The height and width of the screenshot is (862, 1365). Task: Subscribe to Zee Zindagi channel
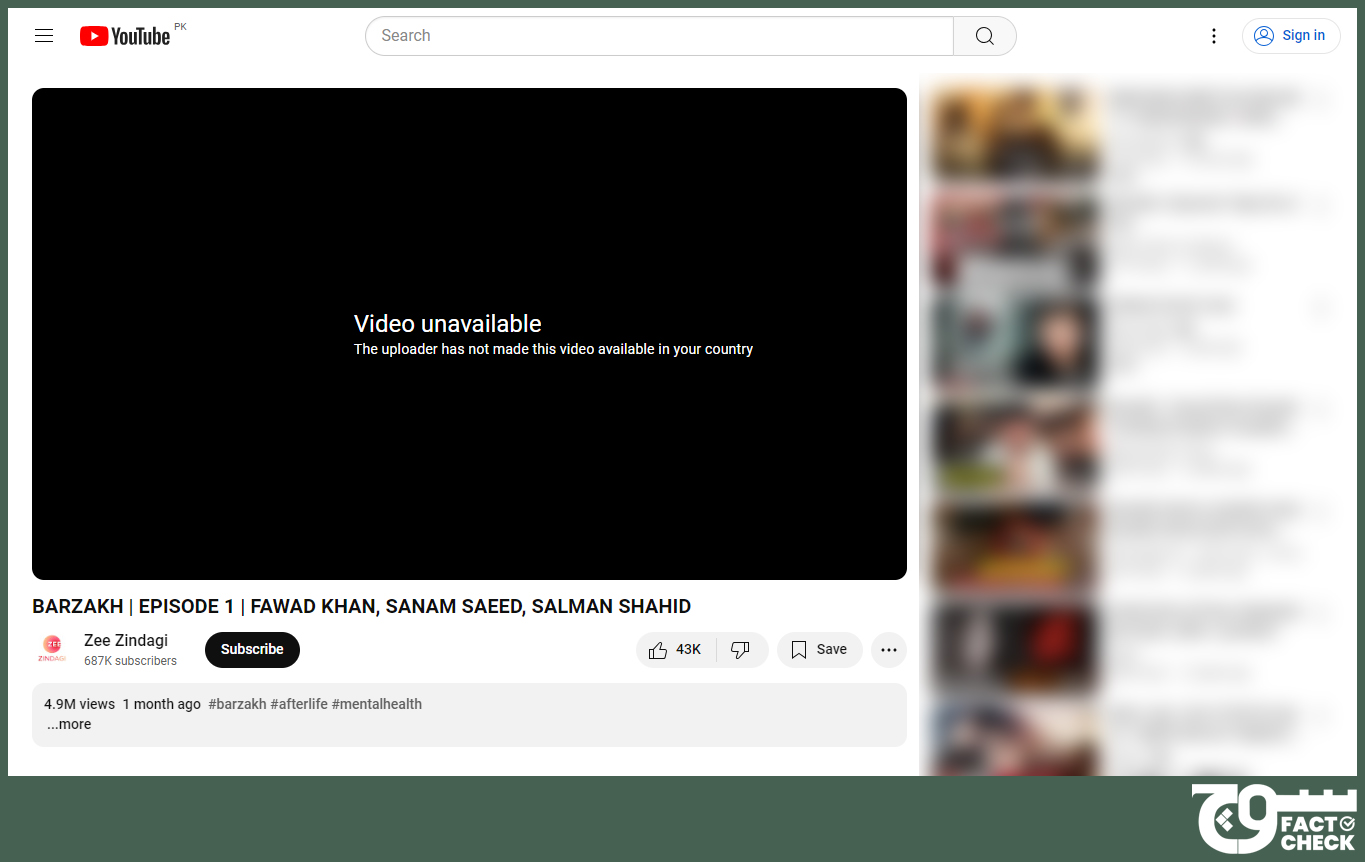pos(252,649)
